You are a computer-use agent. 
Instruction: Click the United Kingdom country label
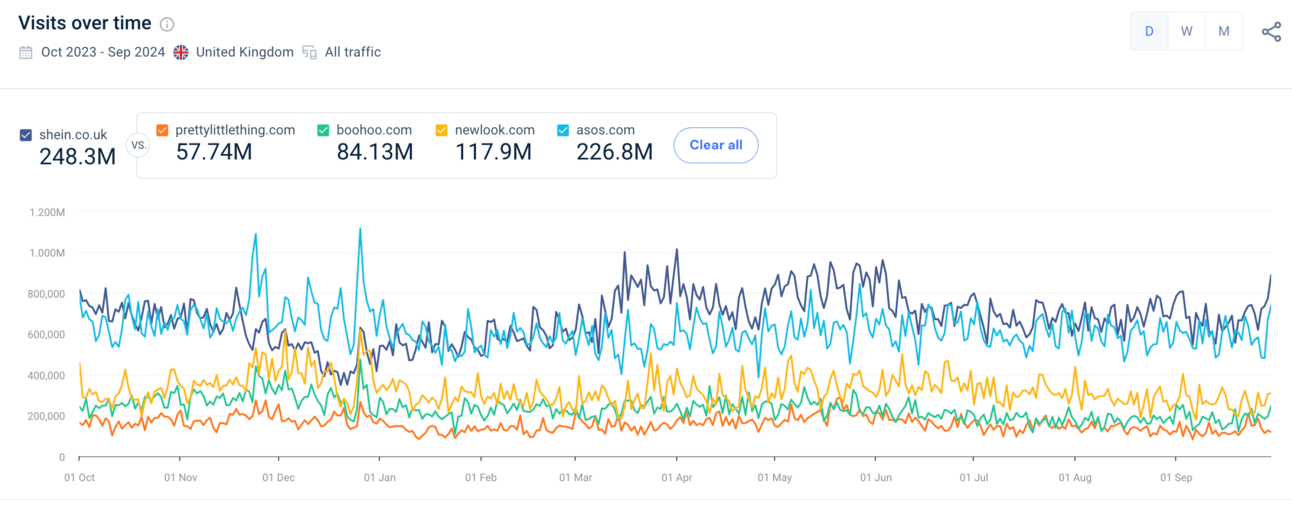[x=245, y=52]
